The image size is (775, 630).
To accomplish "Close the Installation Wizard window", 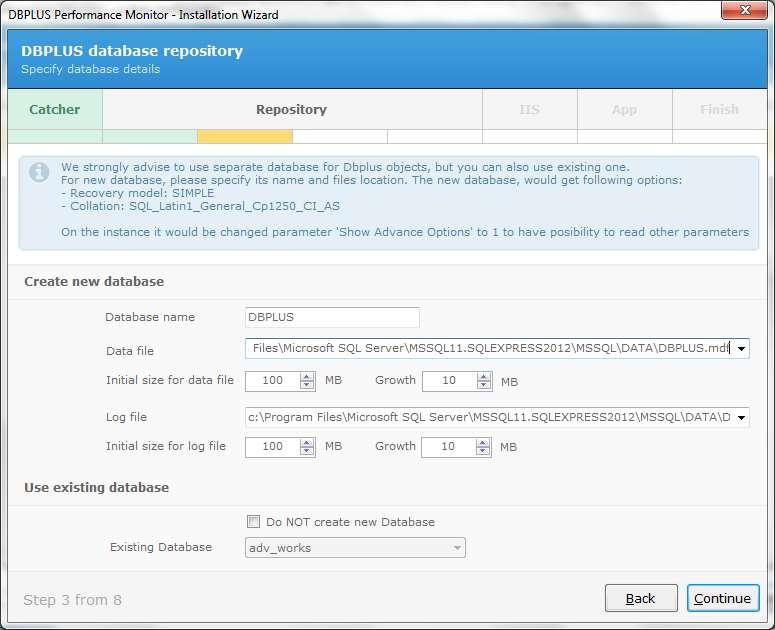I will 745,10.
